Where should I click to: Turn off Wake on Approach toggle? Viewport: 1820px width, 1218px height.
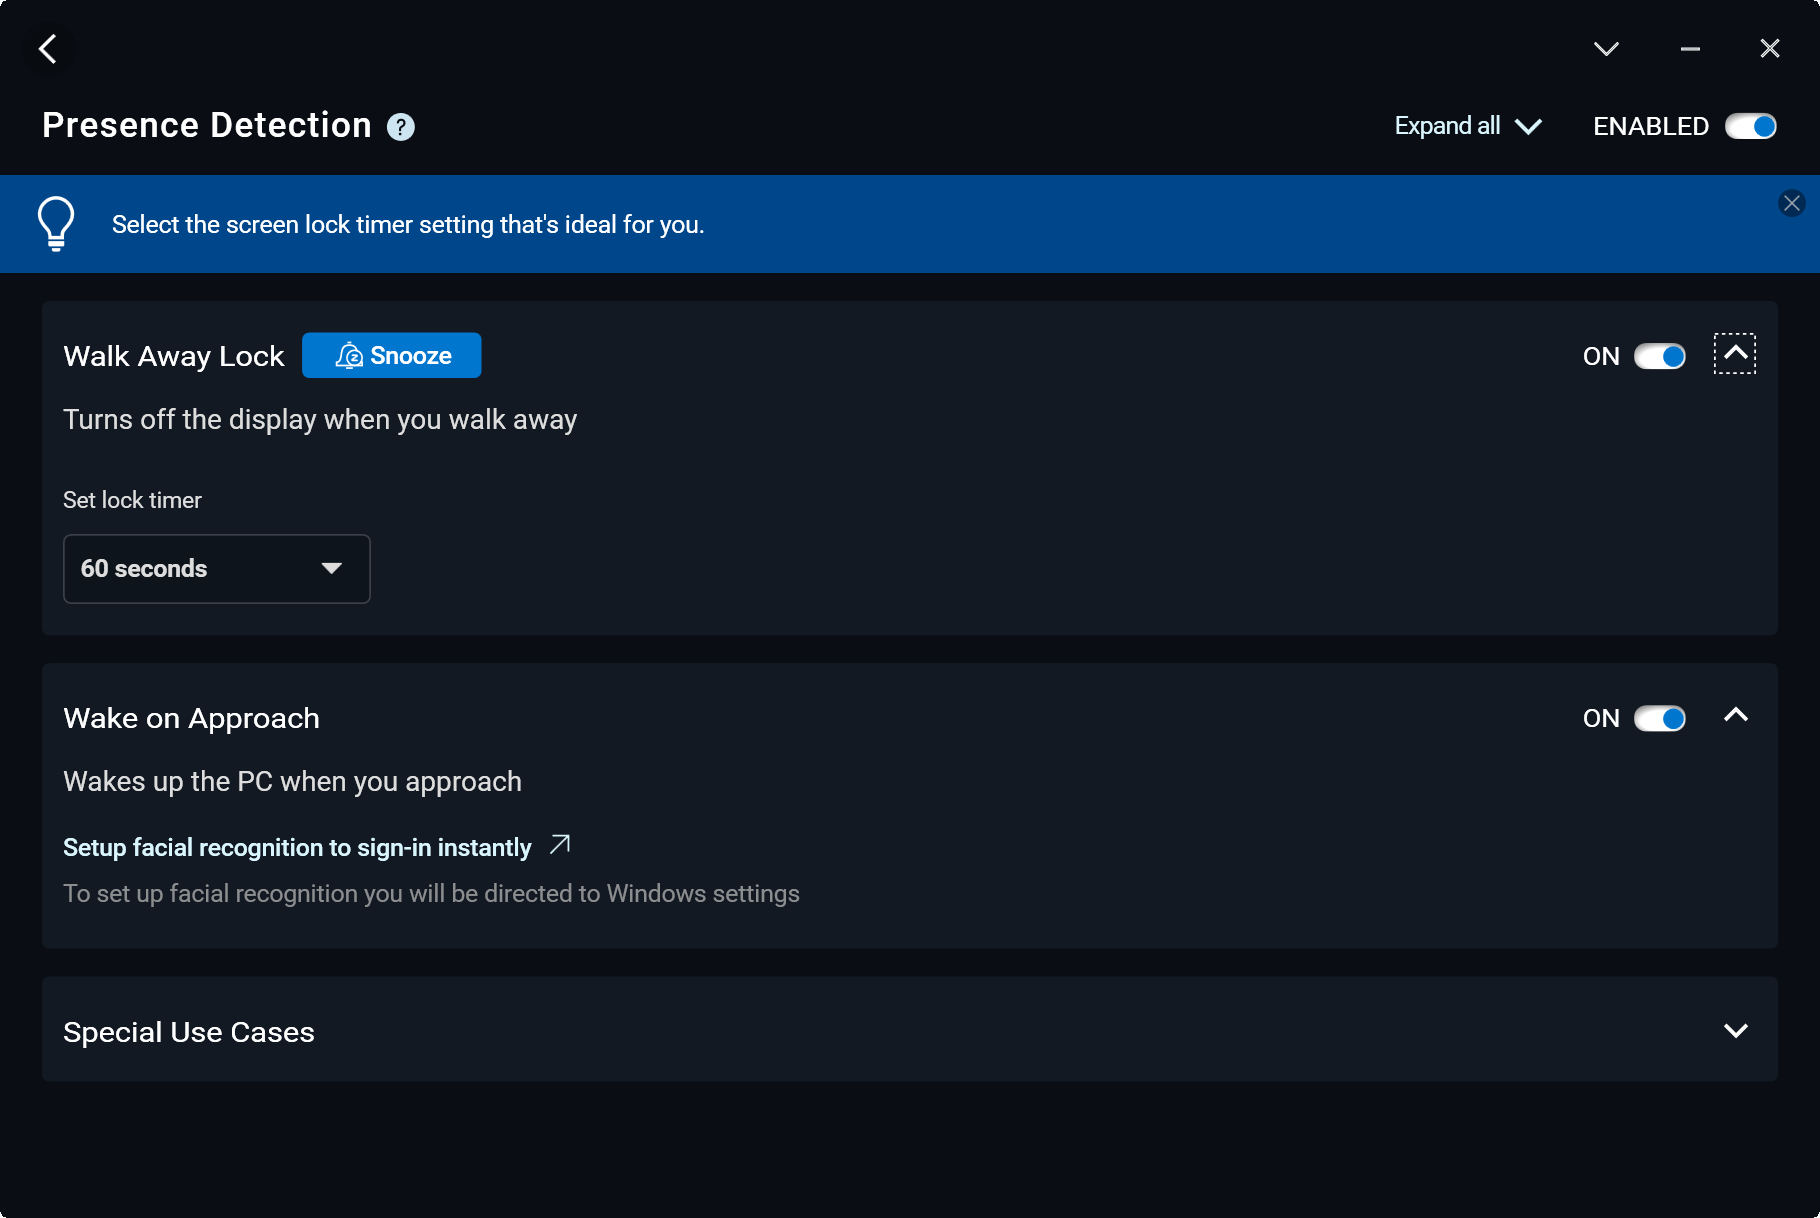1660,719
